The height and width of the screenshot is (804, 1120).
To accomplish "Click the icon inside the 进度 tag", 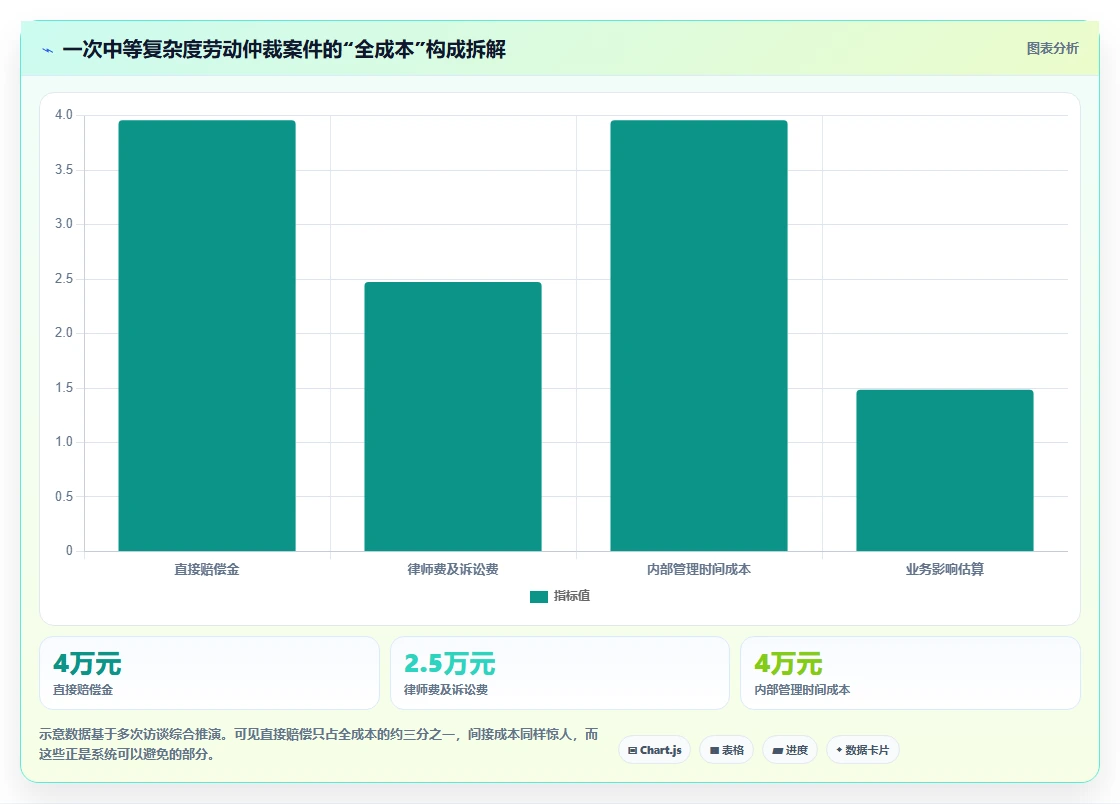I will coord(778,750).
